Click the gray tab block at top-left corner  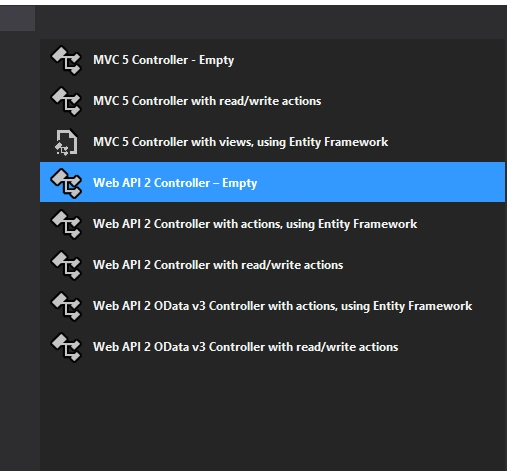(x=17, y=18)
